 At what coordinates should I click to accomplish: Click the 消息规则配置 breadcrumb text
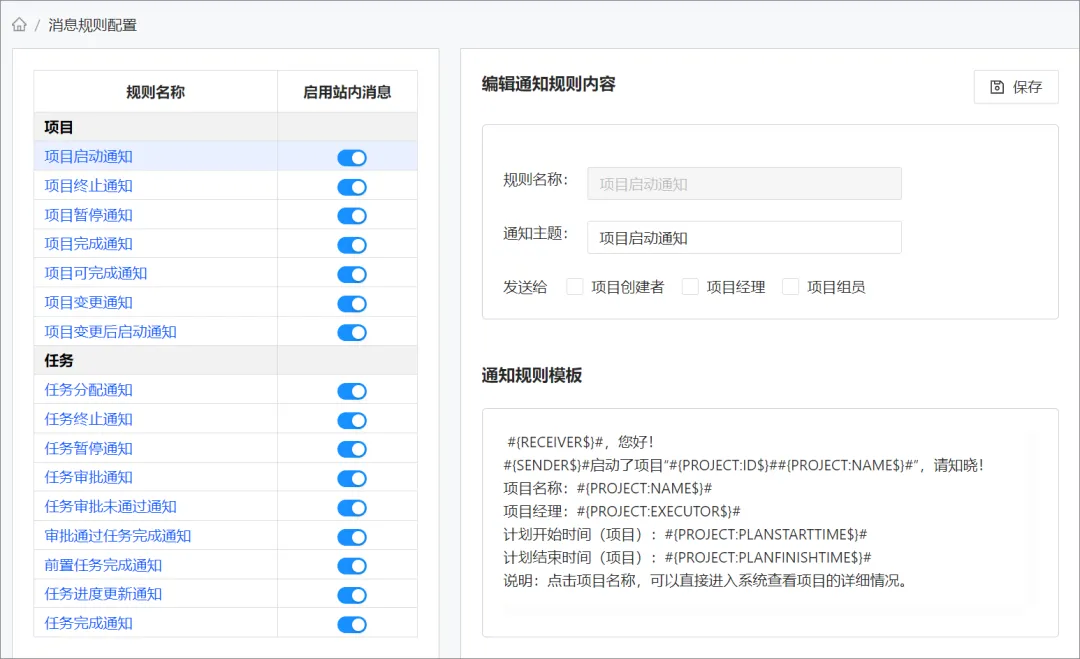click(x=92, y=25)
